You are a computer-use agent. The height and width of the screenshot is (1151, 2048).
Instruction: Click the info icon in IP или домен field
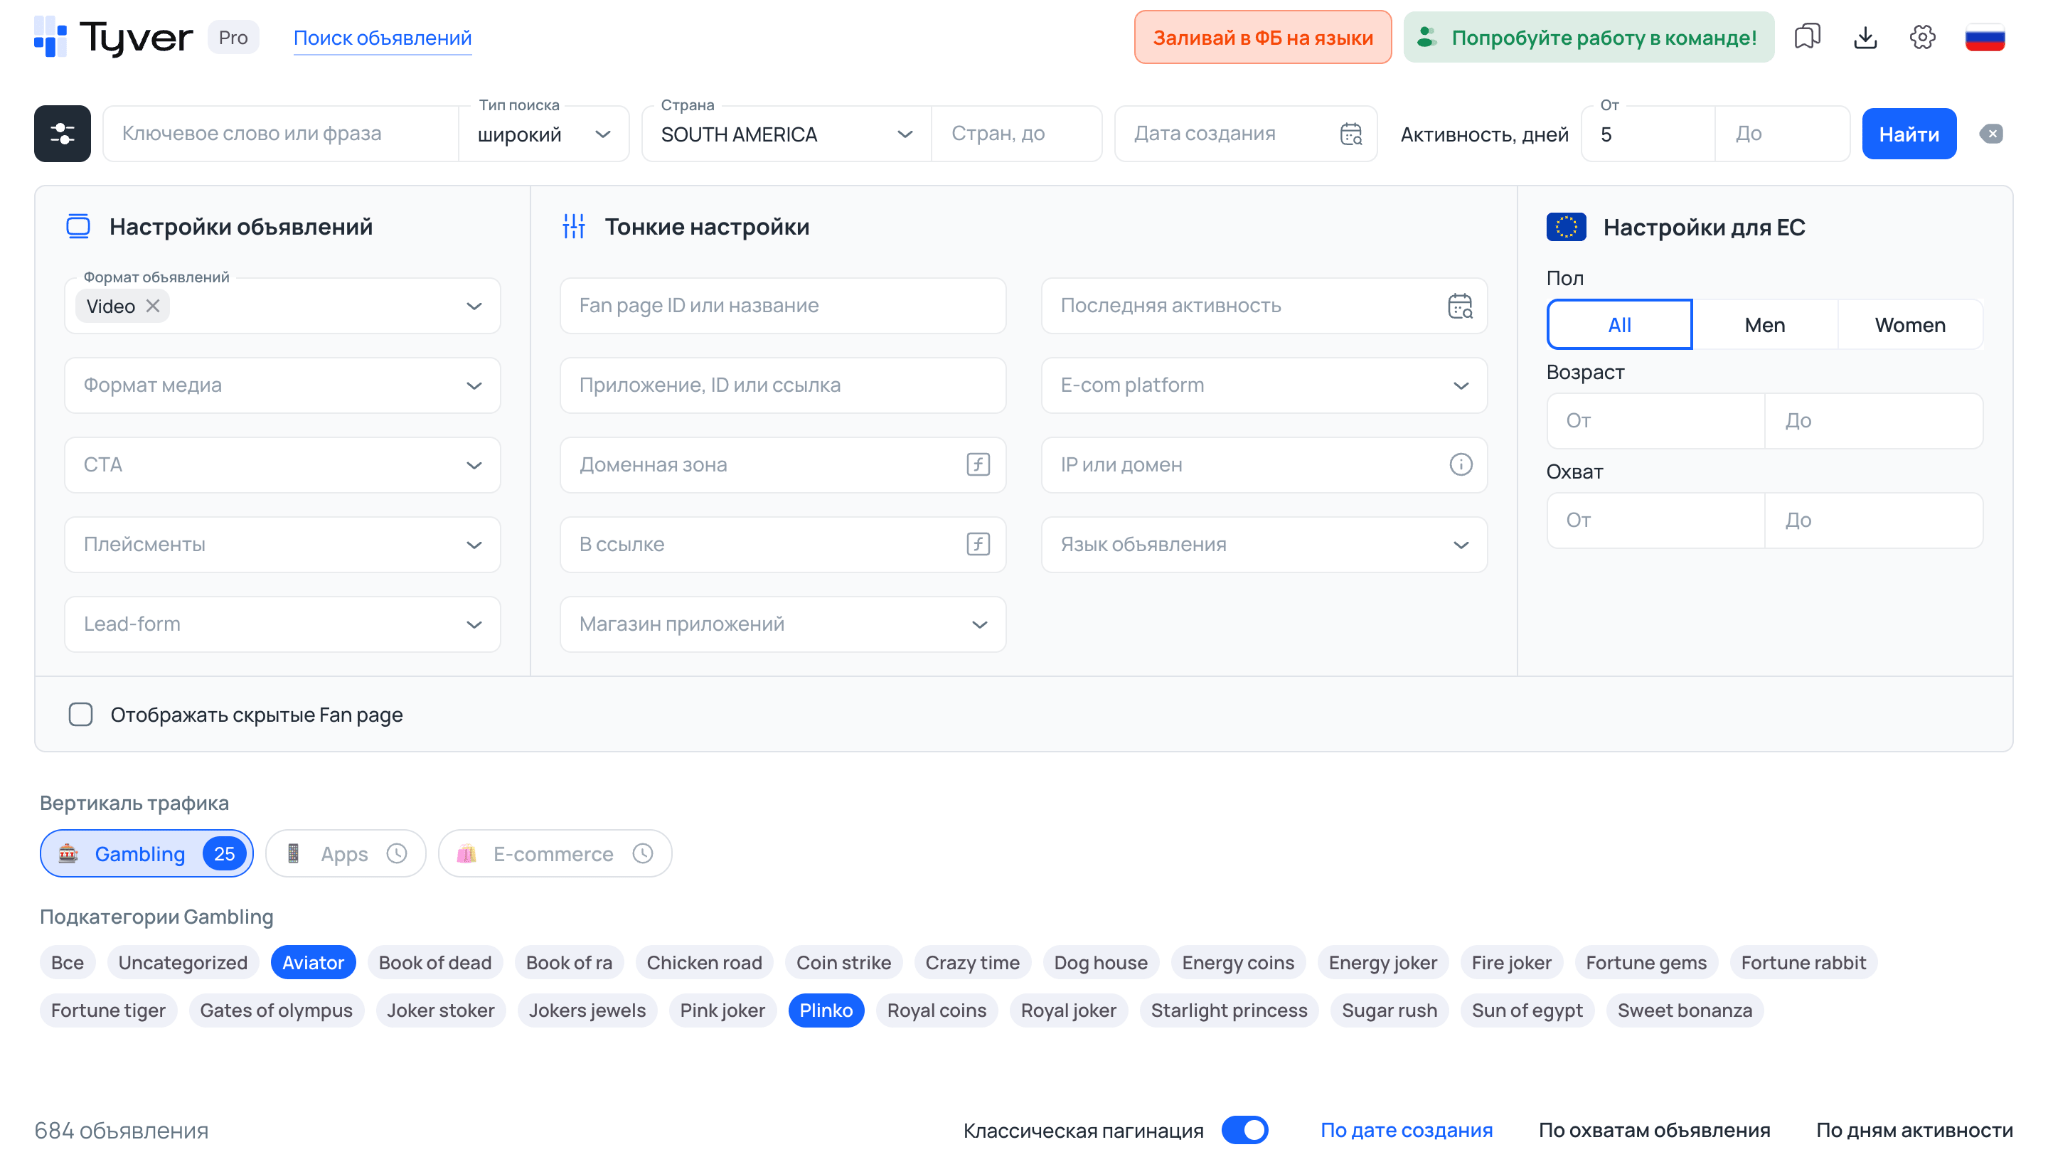(x=1461, y=465)
